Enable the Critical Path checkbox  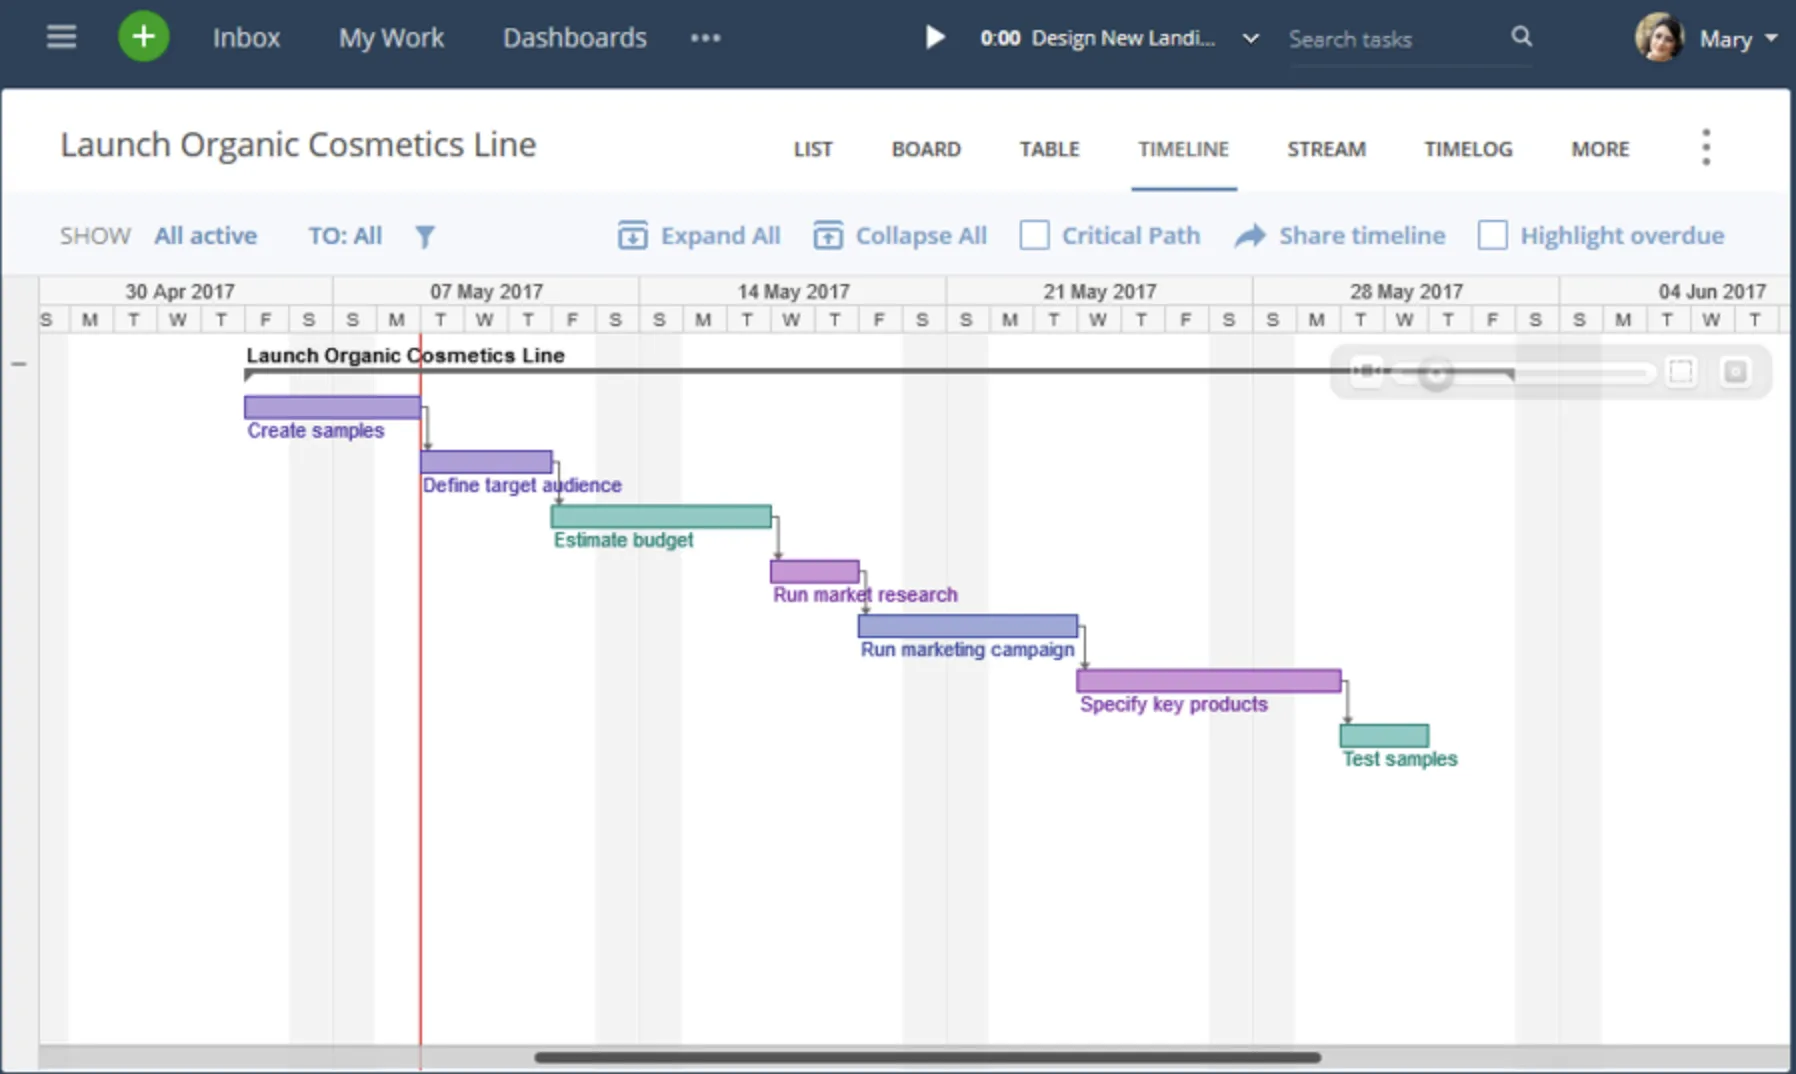pyautogui.click(x=1035, y=234)
